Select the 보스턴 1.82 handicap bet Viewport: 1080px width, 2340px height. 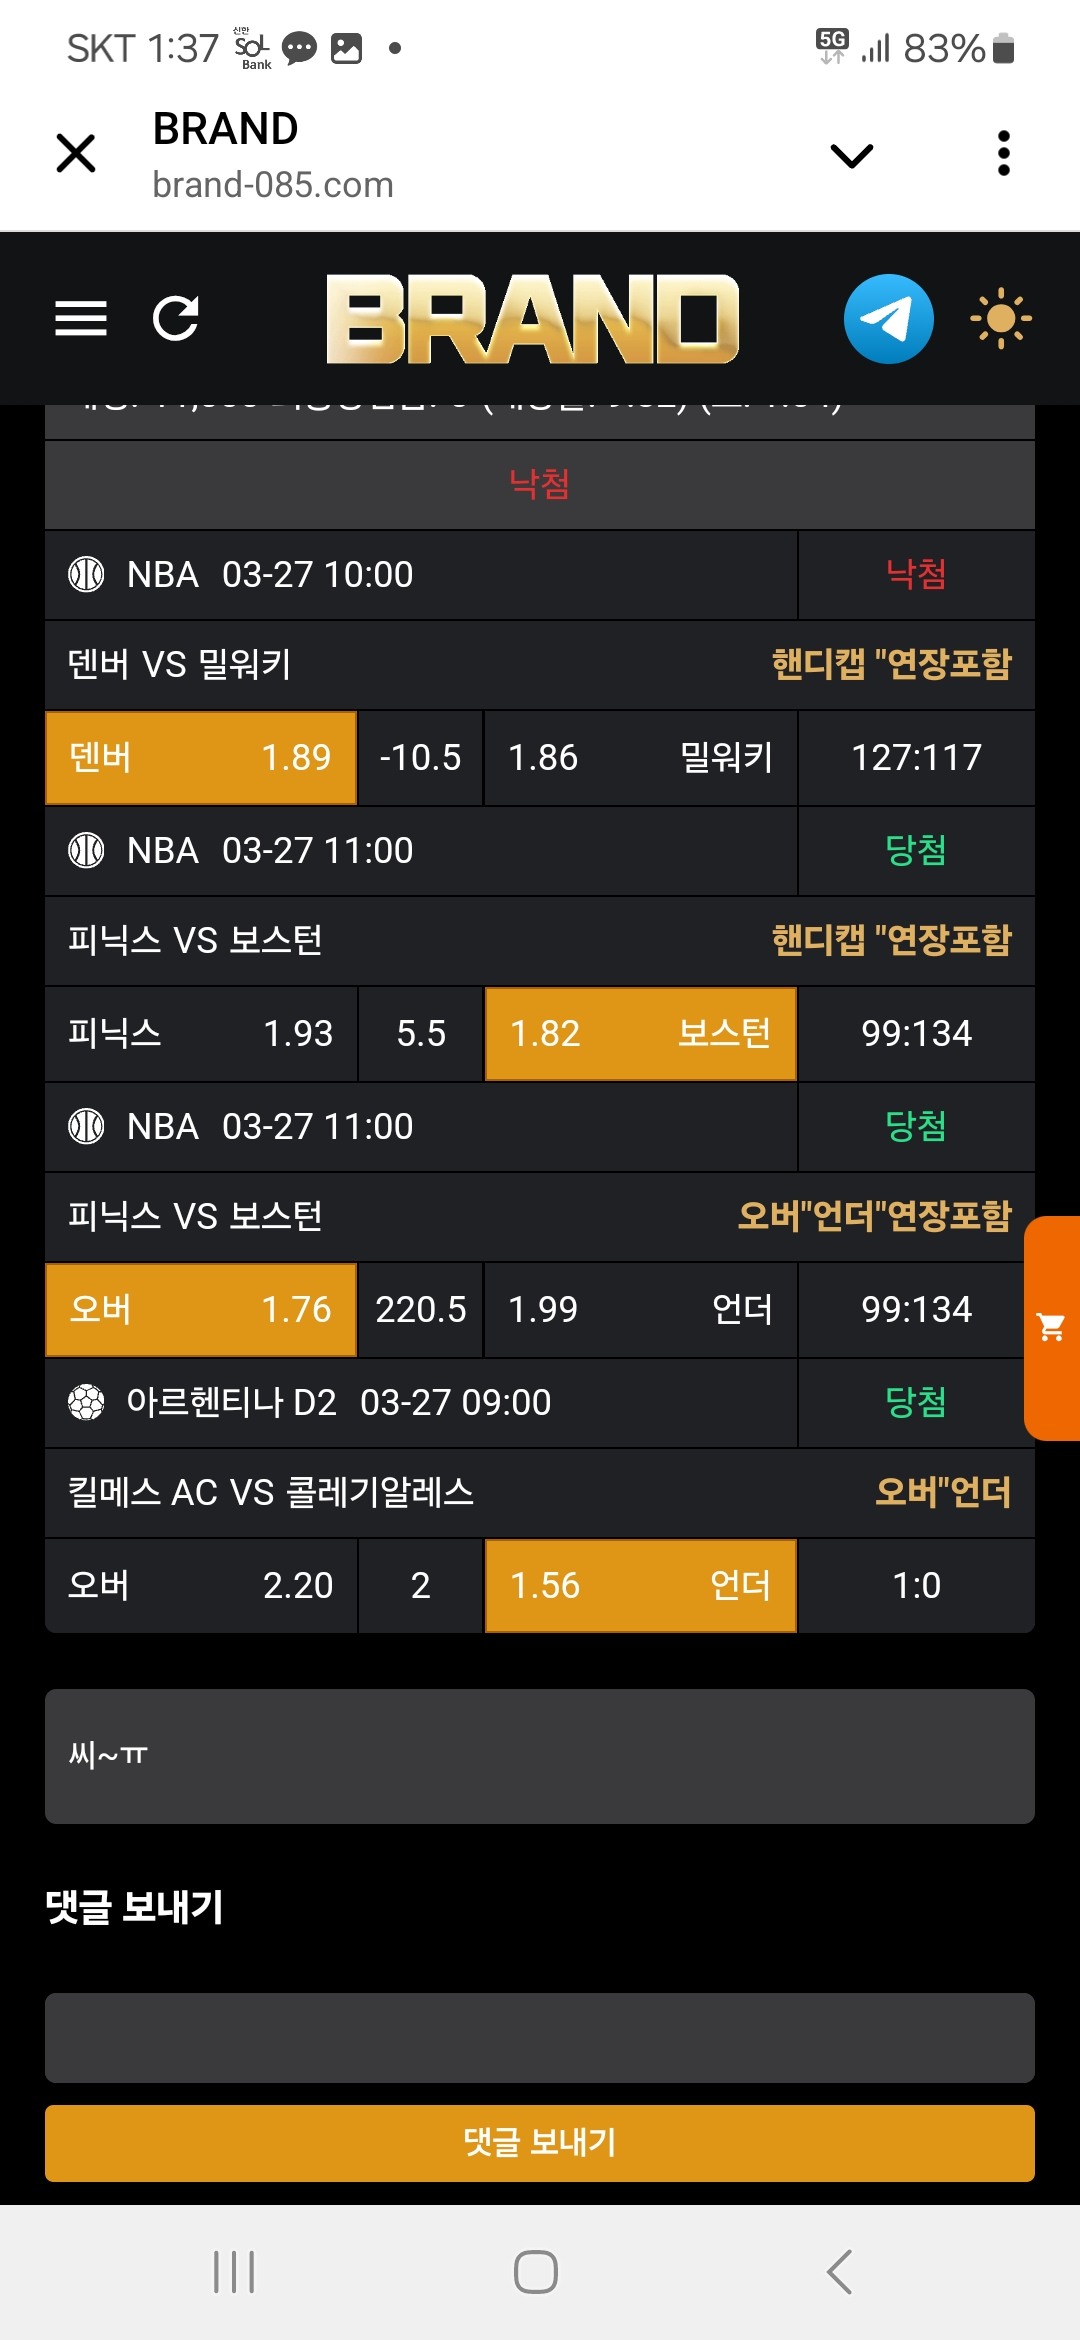(640, 1034)
